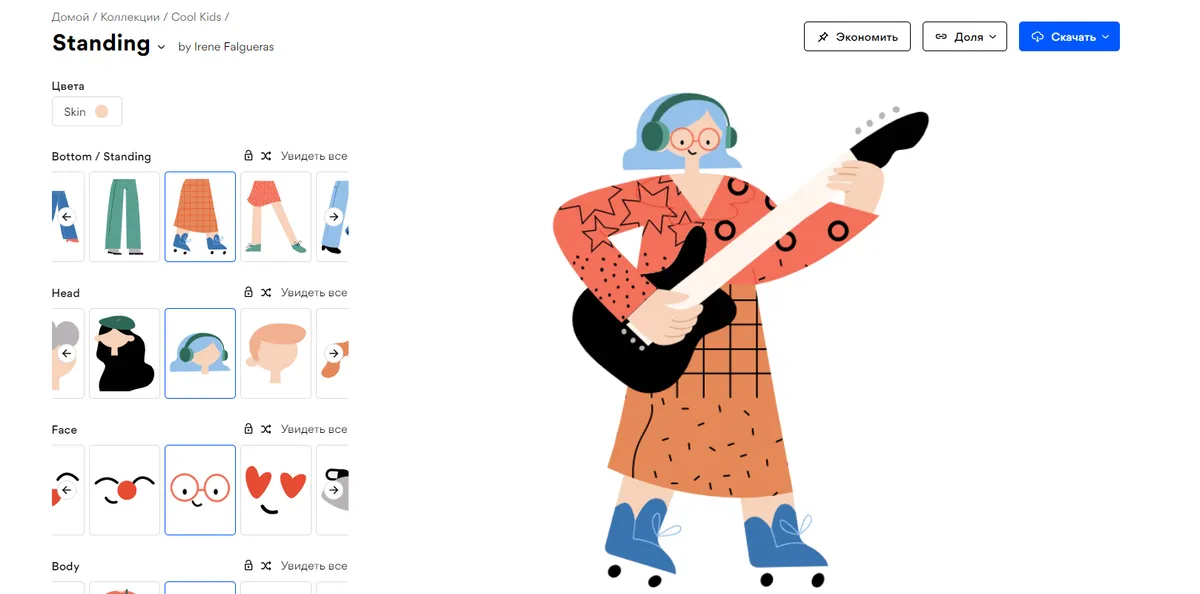
Task: Click Увидеть все for Head
Action: pyautogui.click(x=314, y=293)
